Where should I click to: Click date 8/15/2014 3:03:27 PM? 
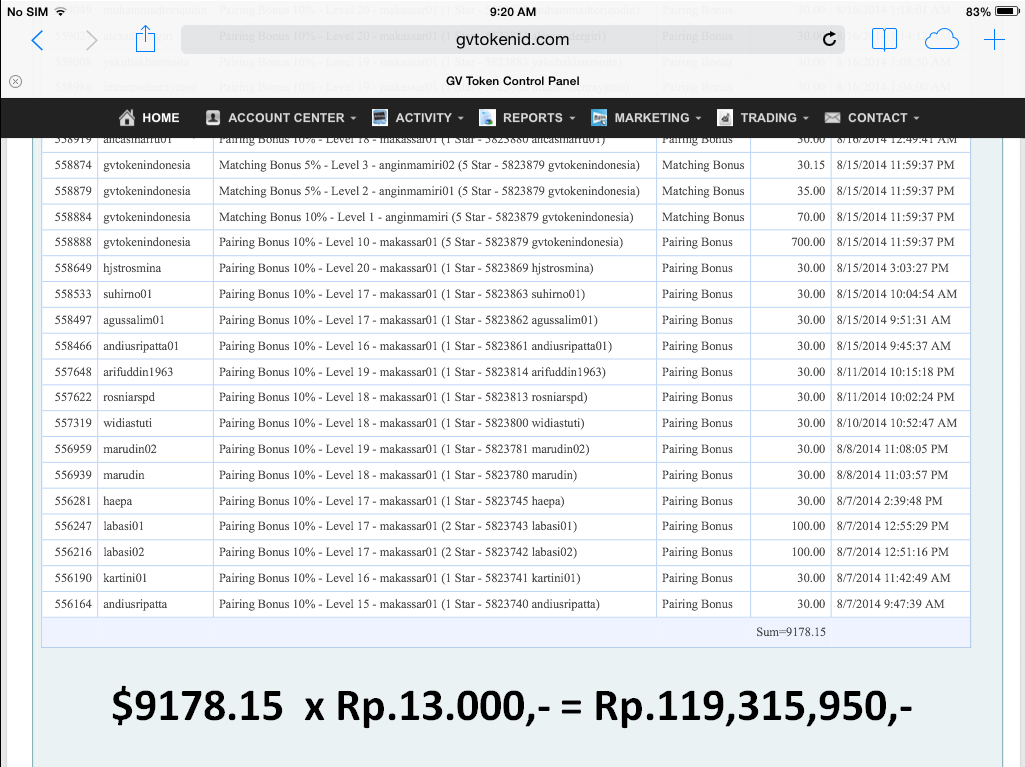[x=892, y=268]
